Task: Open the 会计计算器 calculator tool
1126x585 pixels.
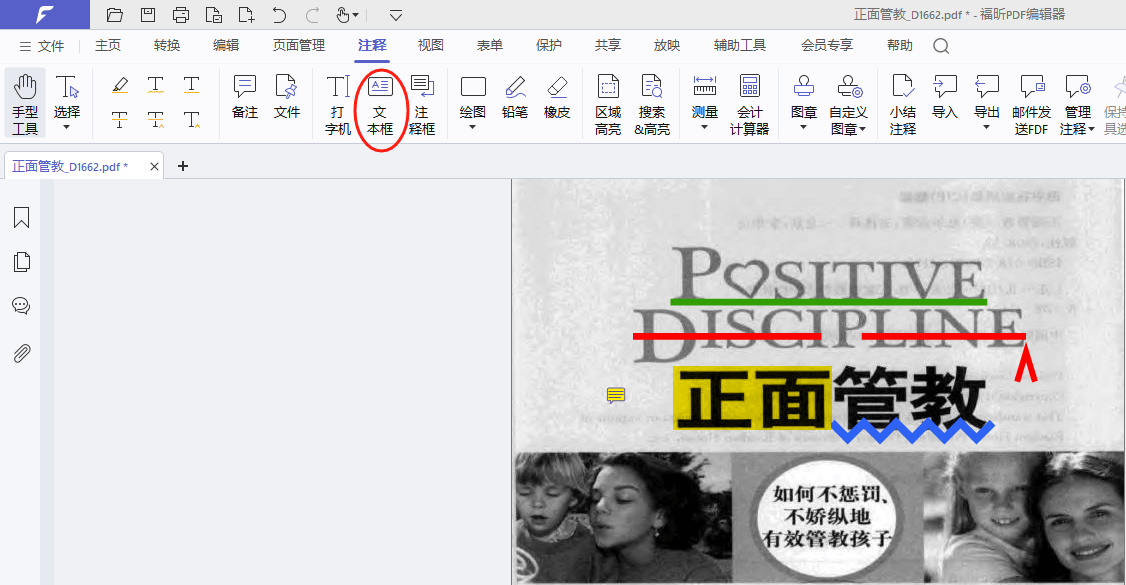Action: pyautogui.click(x=749, y=104)
